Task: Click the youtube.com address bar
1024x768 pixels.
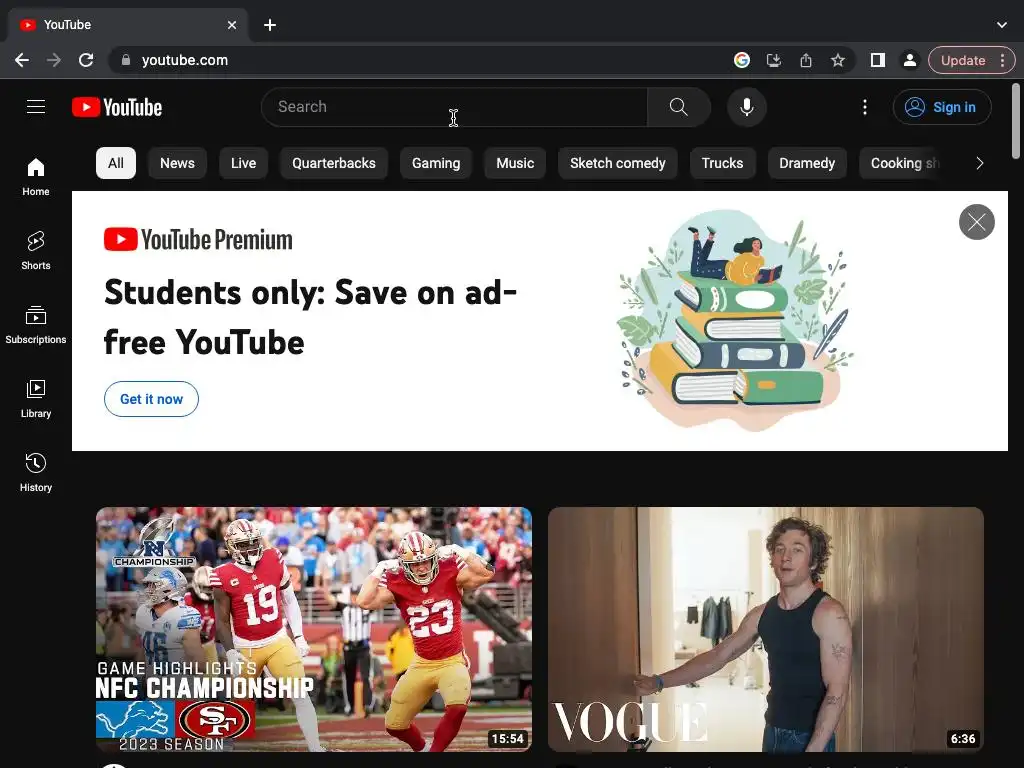Action: tap(418, 60)
